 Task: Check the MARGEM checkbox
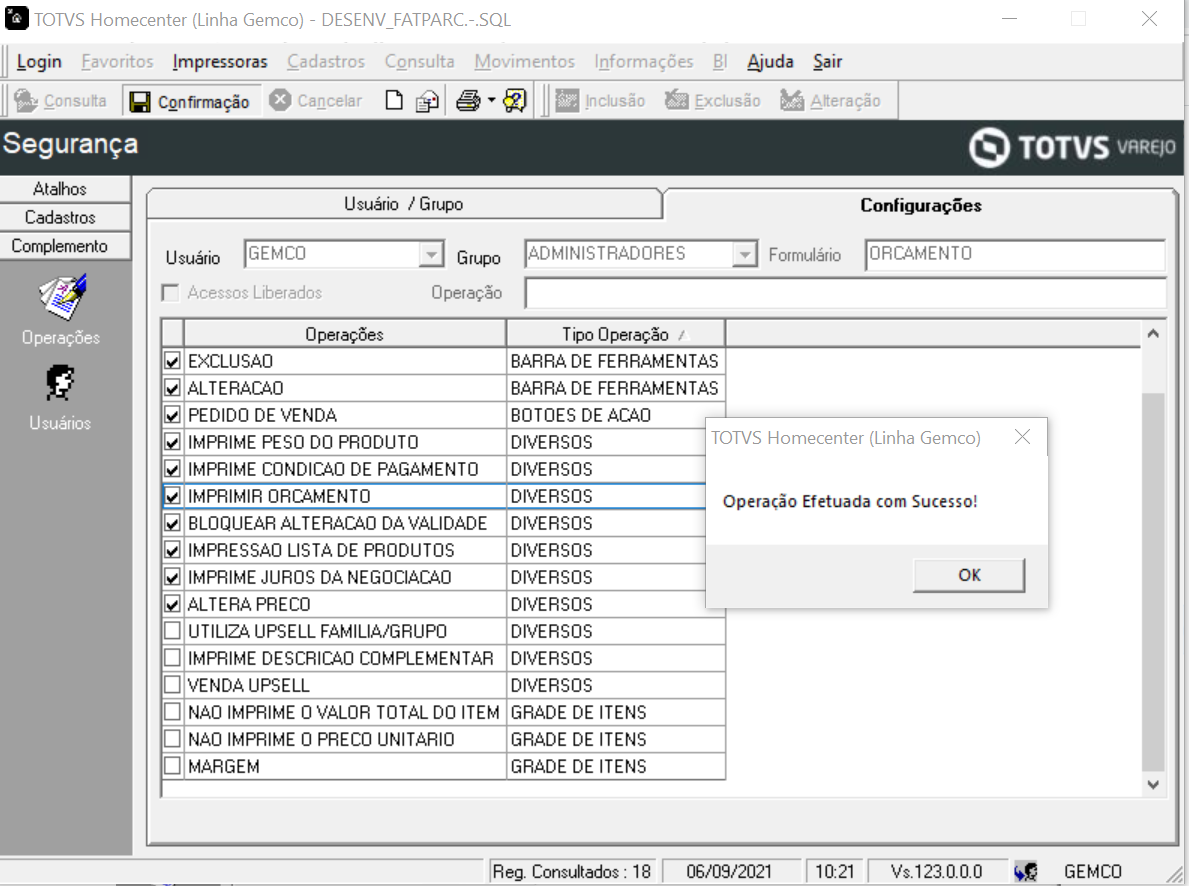pyautogui.click(x=172, y=766)
